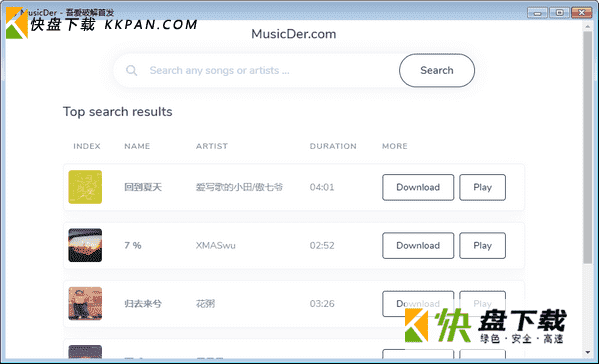The width and height of the screenshot is (599, 364).
Task: Click the vertical scrollbar thumb
Action: 588,147
